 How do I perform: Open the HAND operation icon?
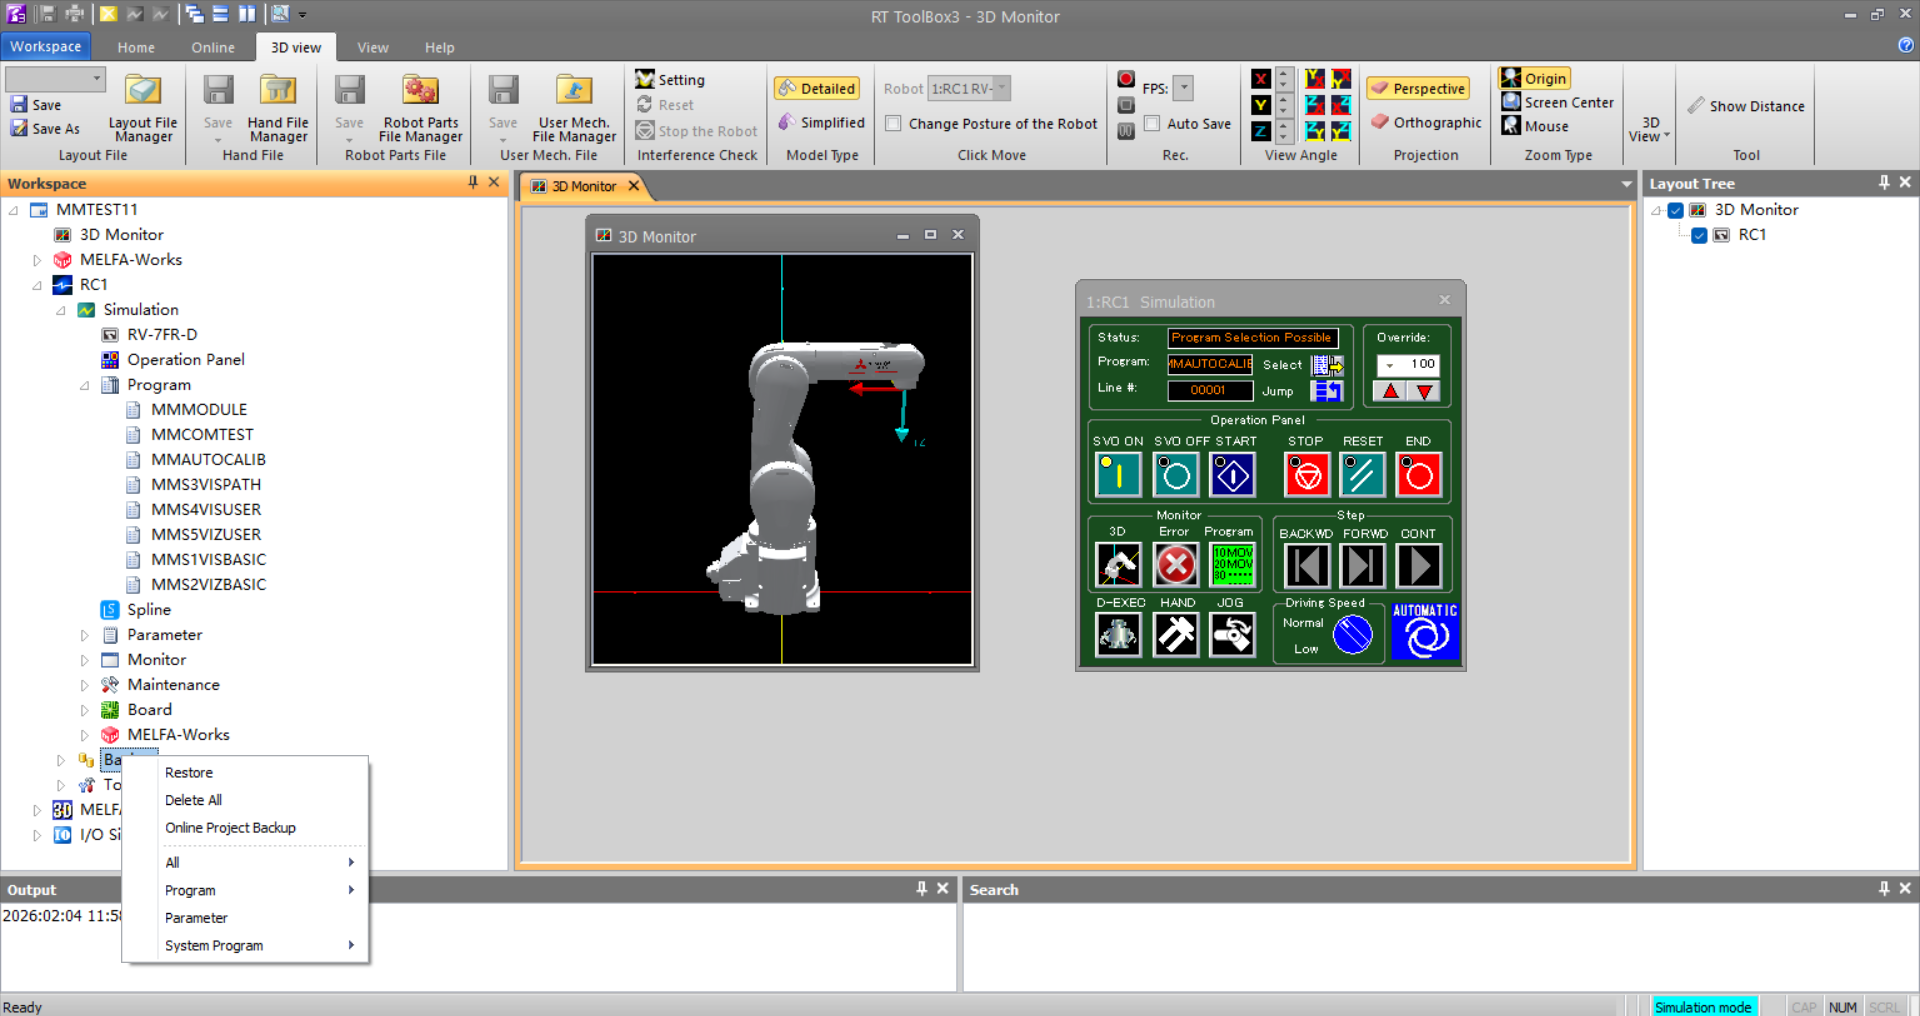pos(1176,634)
